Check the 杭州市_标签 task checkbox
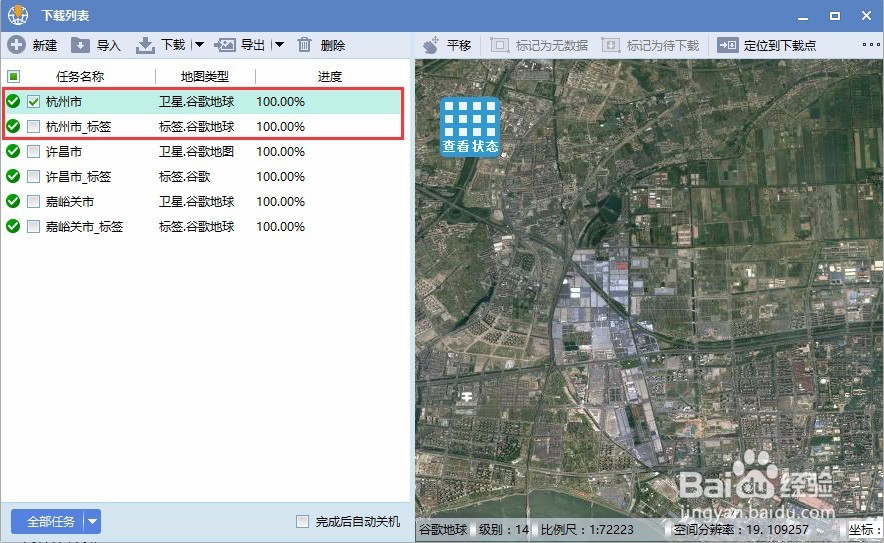The height and width of the screenshot is (543, 884). pos(33,126)
